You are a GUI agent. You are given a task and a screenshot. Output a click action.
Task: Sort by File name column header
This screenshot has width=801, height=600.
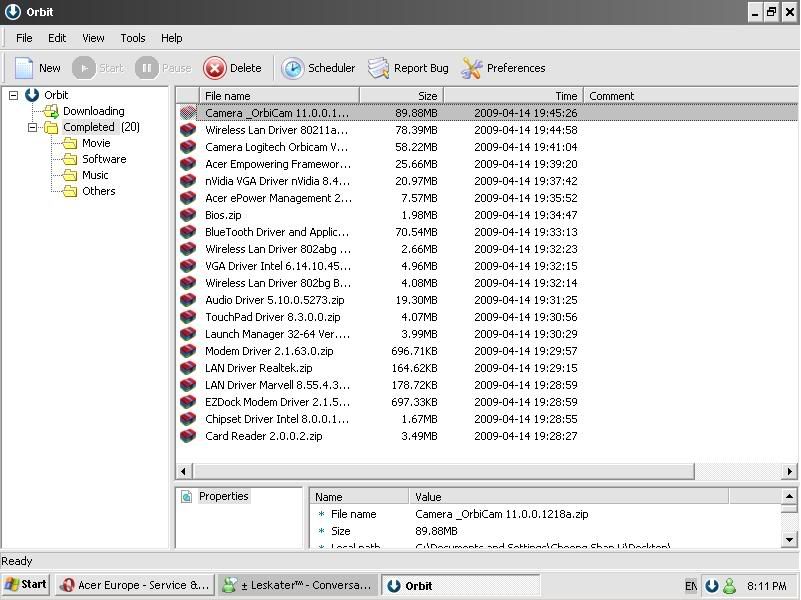[279, 95]
